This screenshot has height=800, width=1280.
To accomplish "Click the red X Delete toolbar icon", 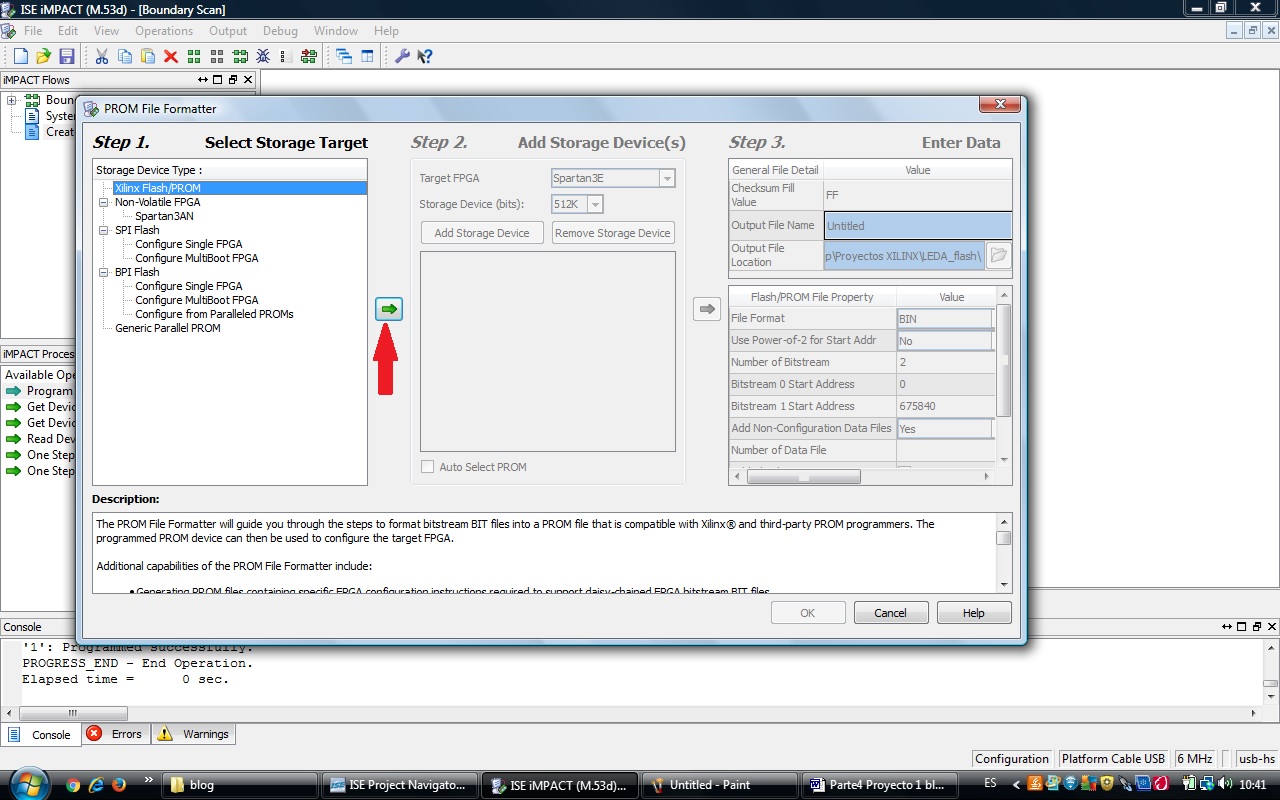I will pyautogui.click(x=170, y=56).
